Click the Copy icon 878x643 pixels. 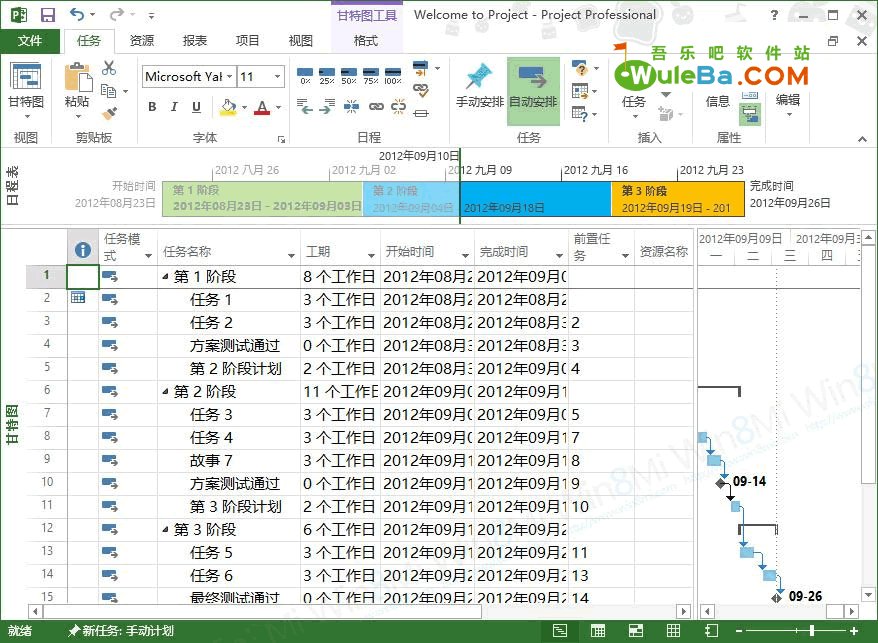pos(109,91)
